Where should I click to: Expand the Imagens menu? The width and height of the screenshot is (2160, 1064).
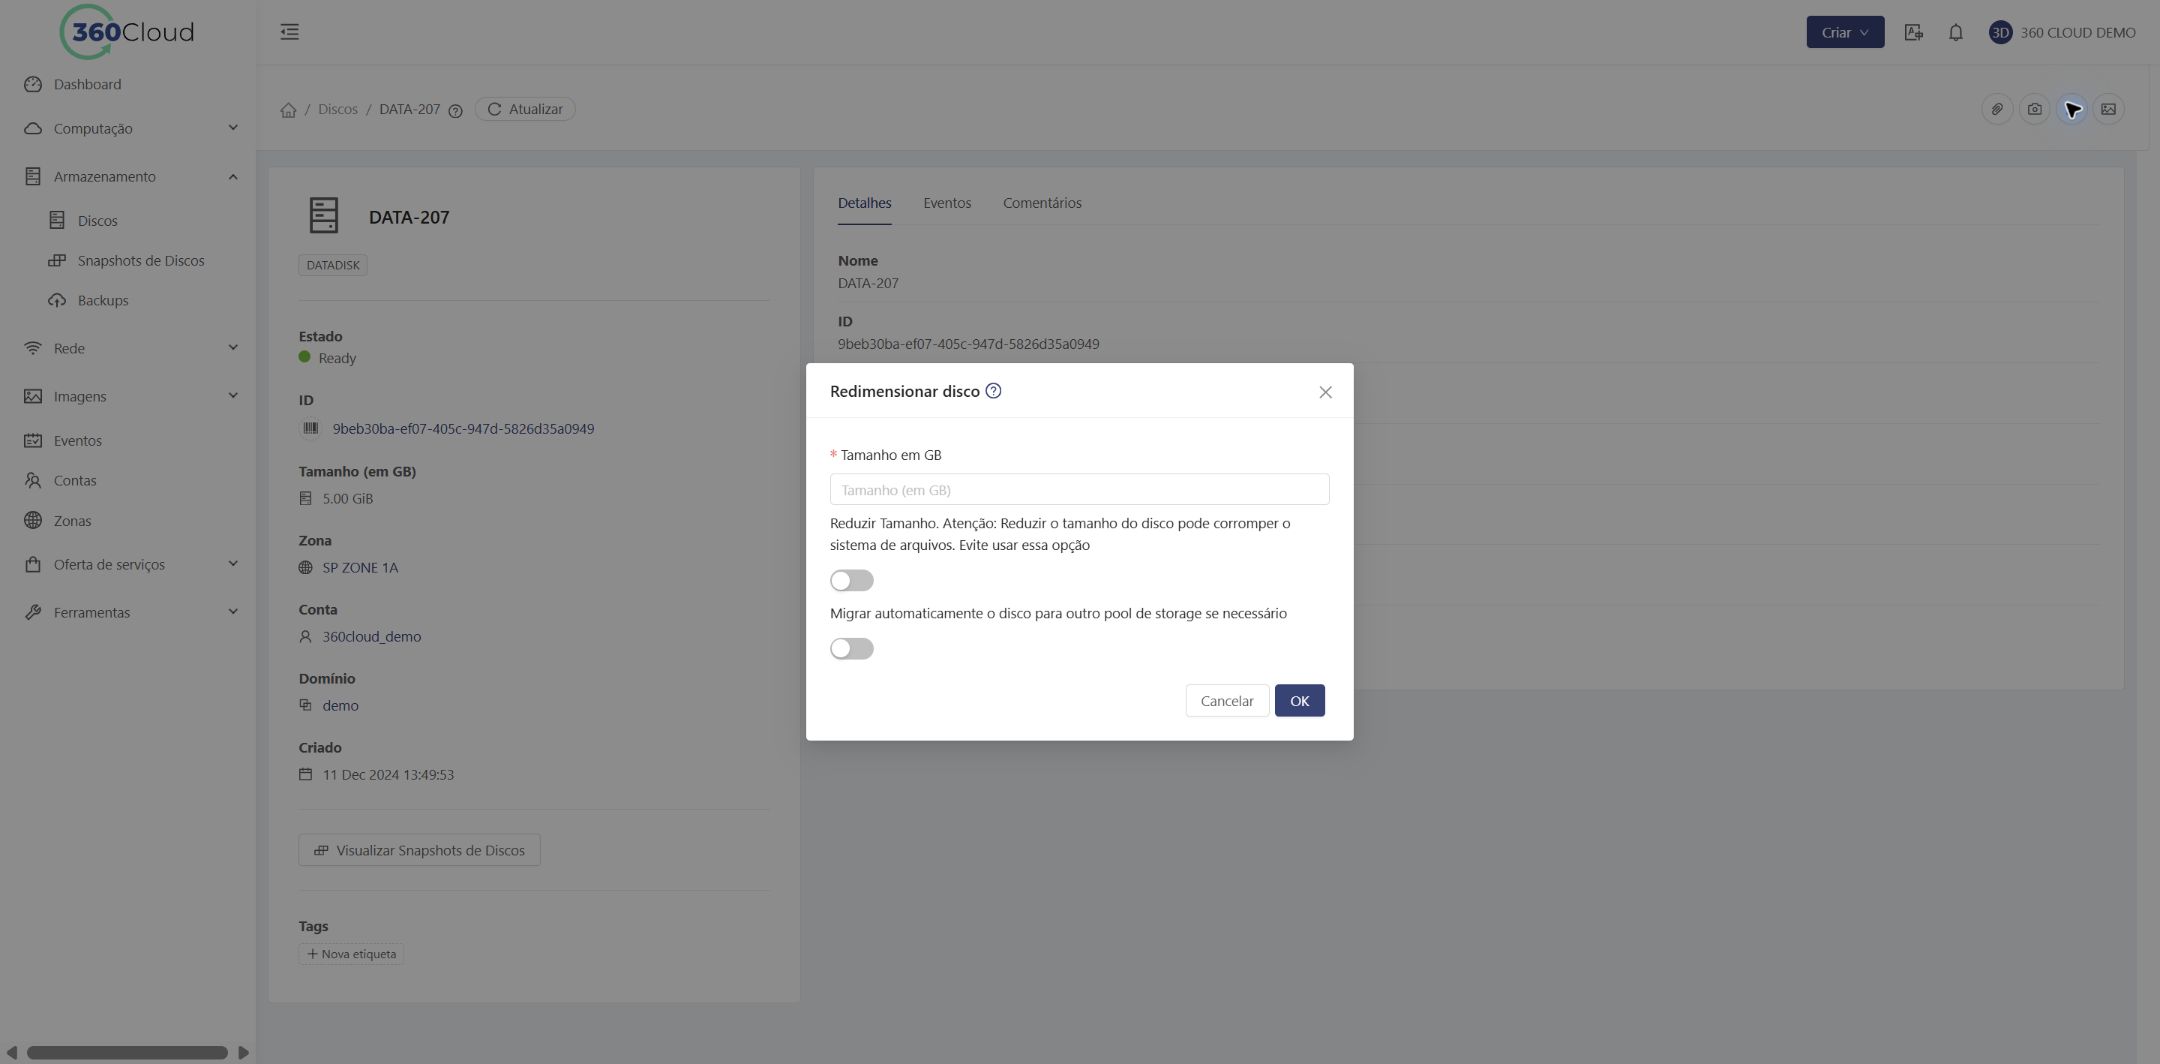coord(128,396)
